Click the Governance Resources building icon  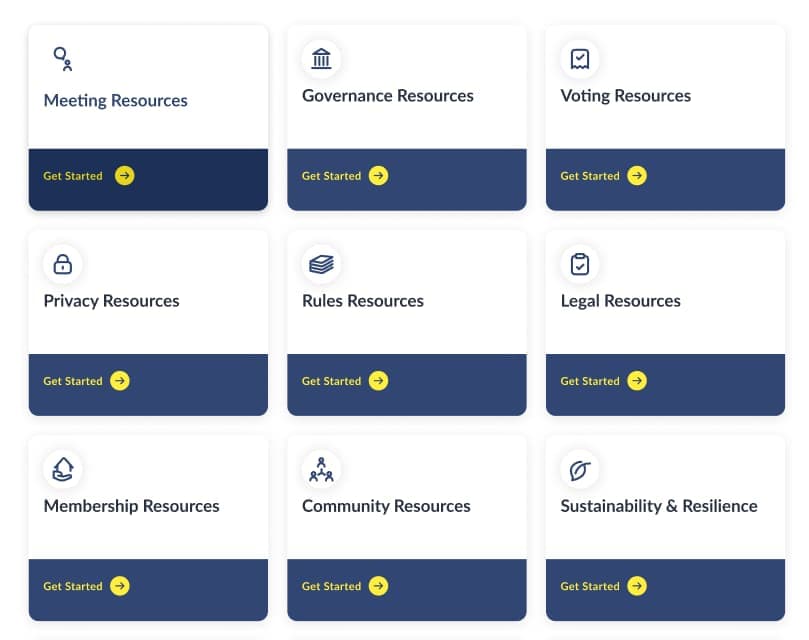(x=321, y=59)
